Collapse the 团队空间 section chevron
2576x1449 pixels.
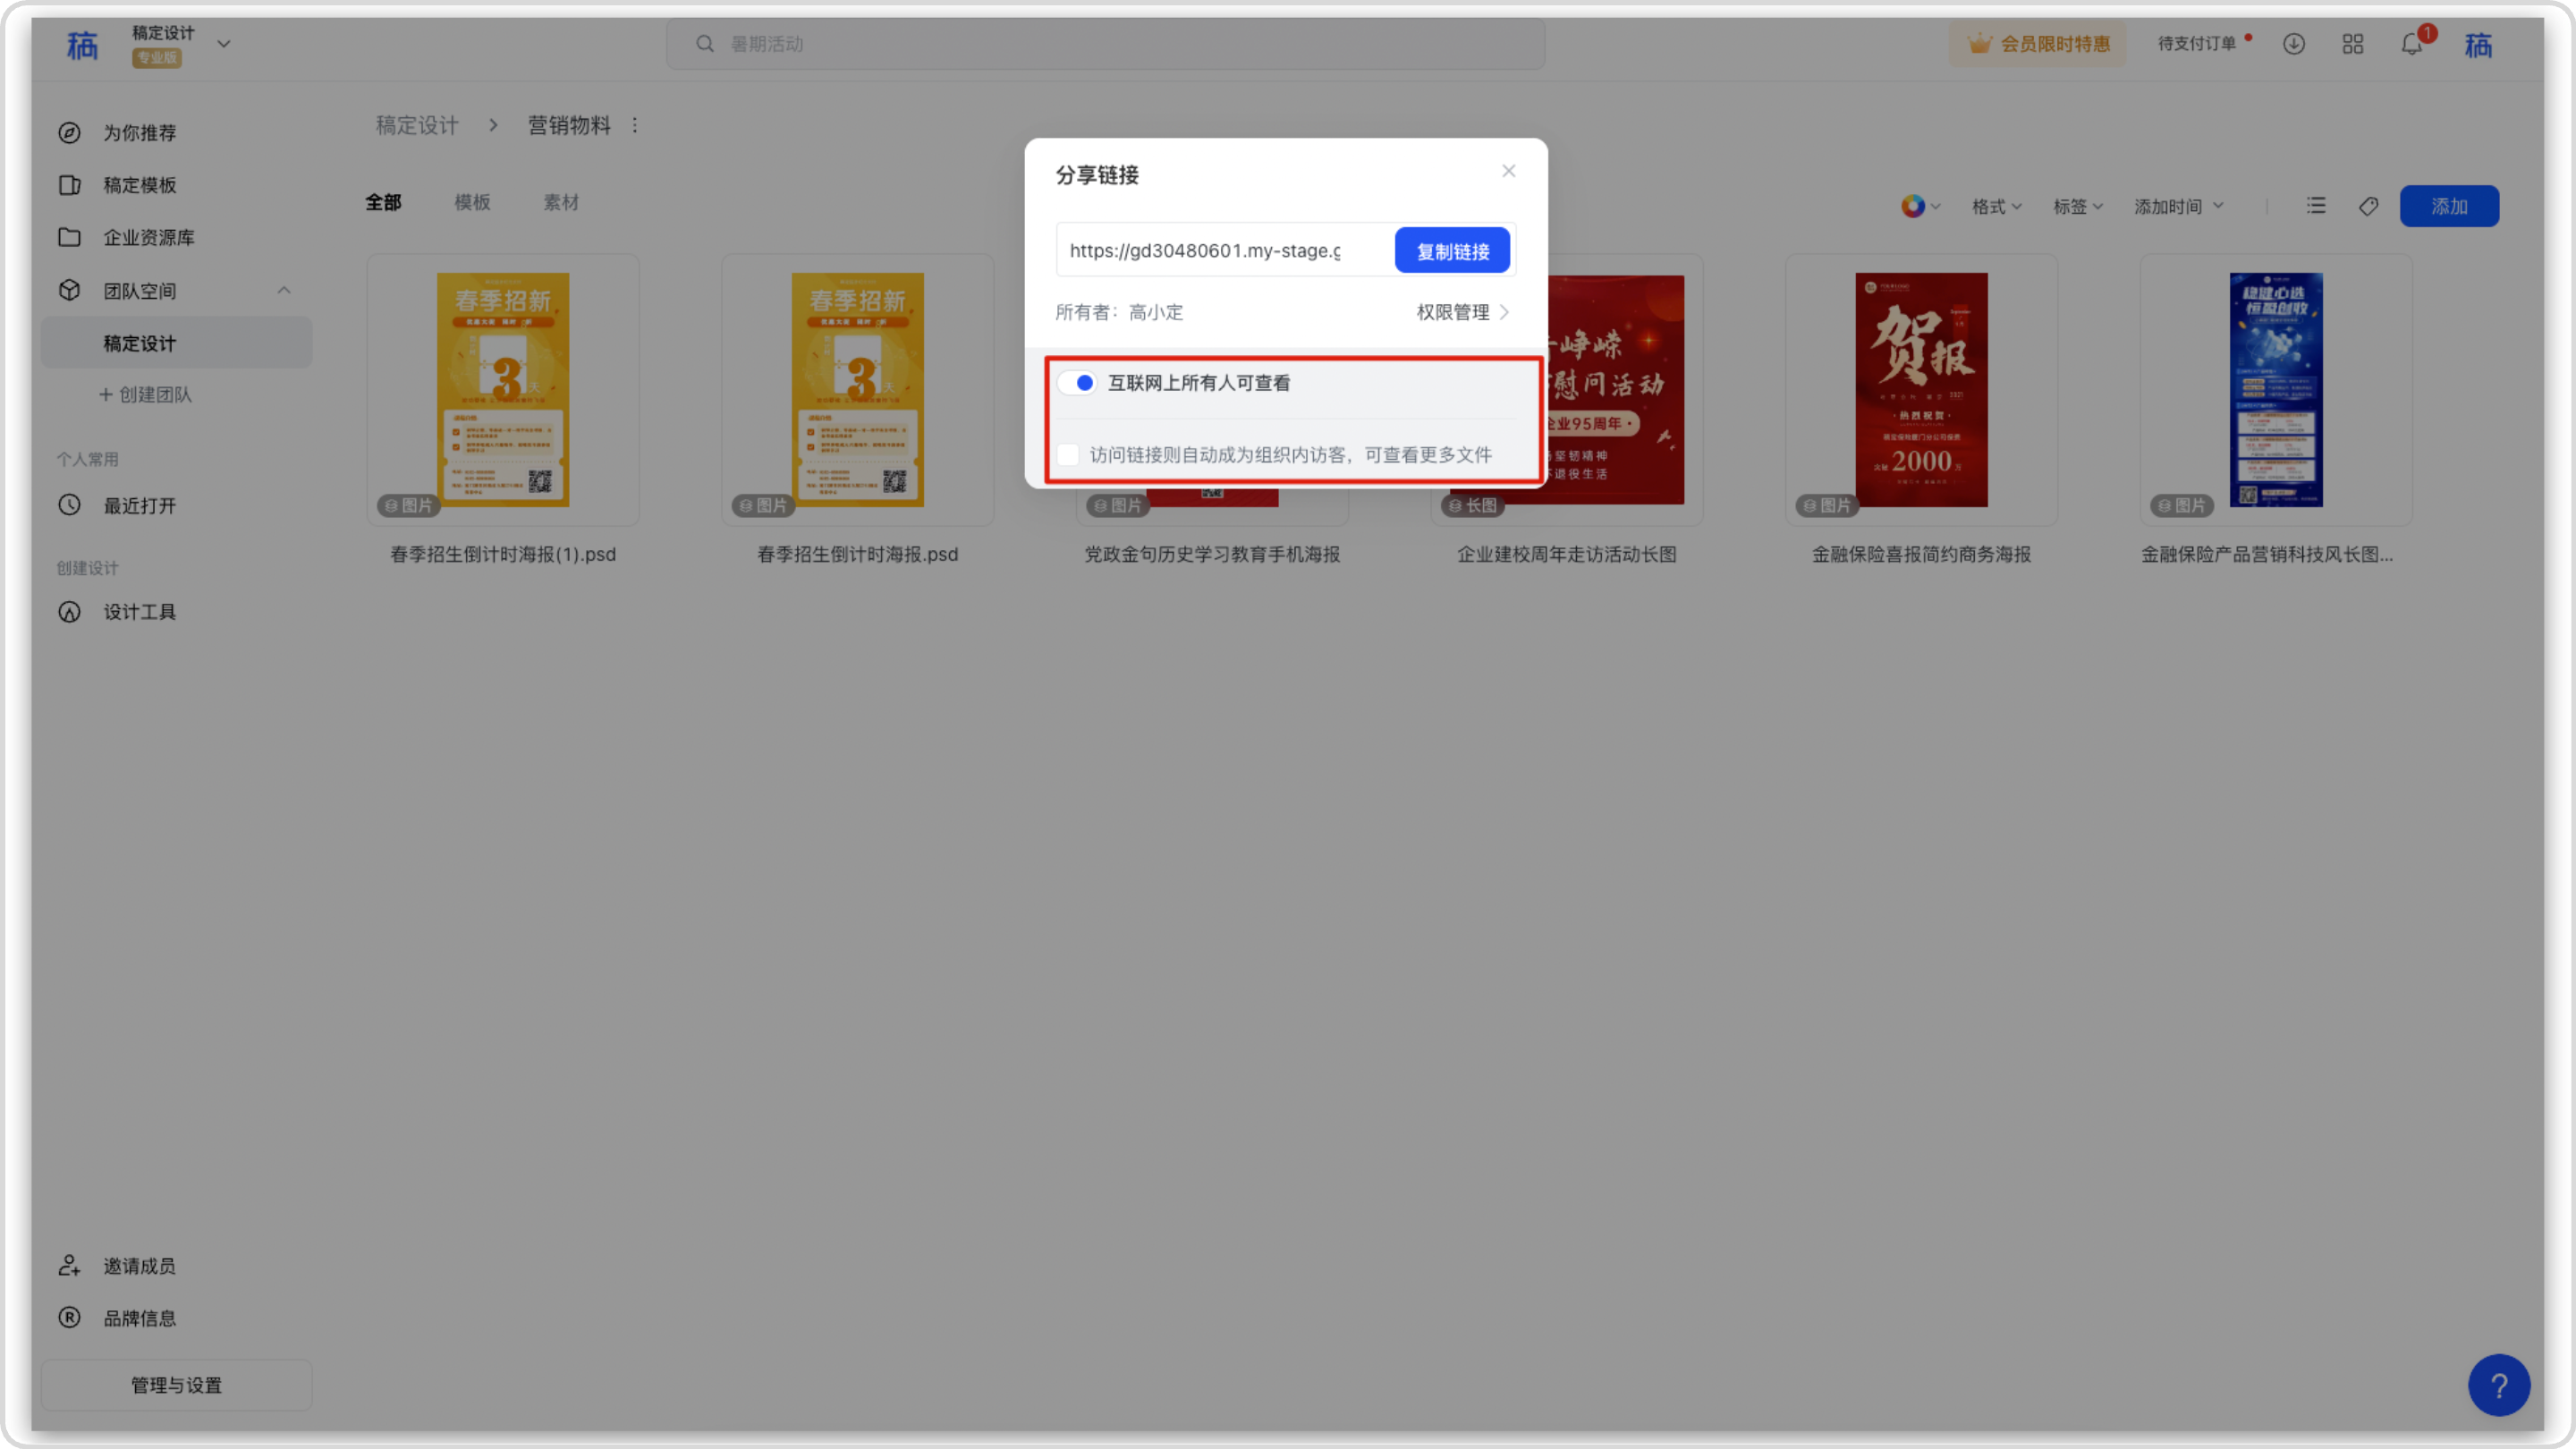pyautogui.click(x=284, y=290)
